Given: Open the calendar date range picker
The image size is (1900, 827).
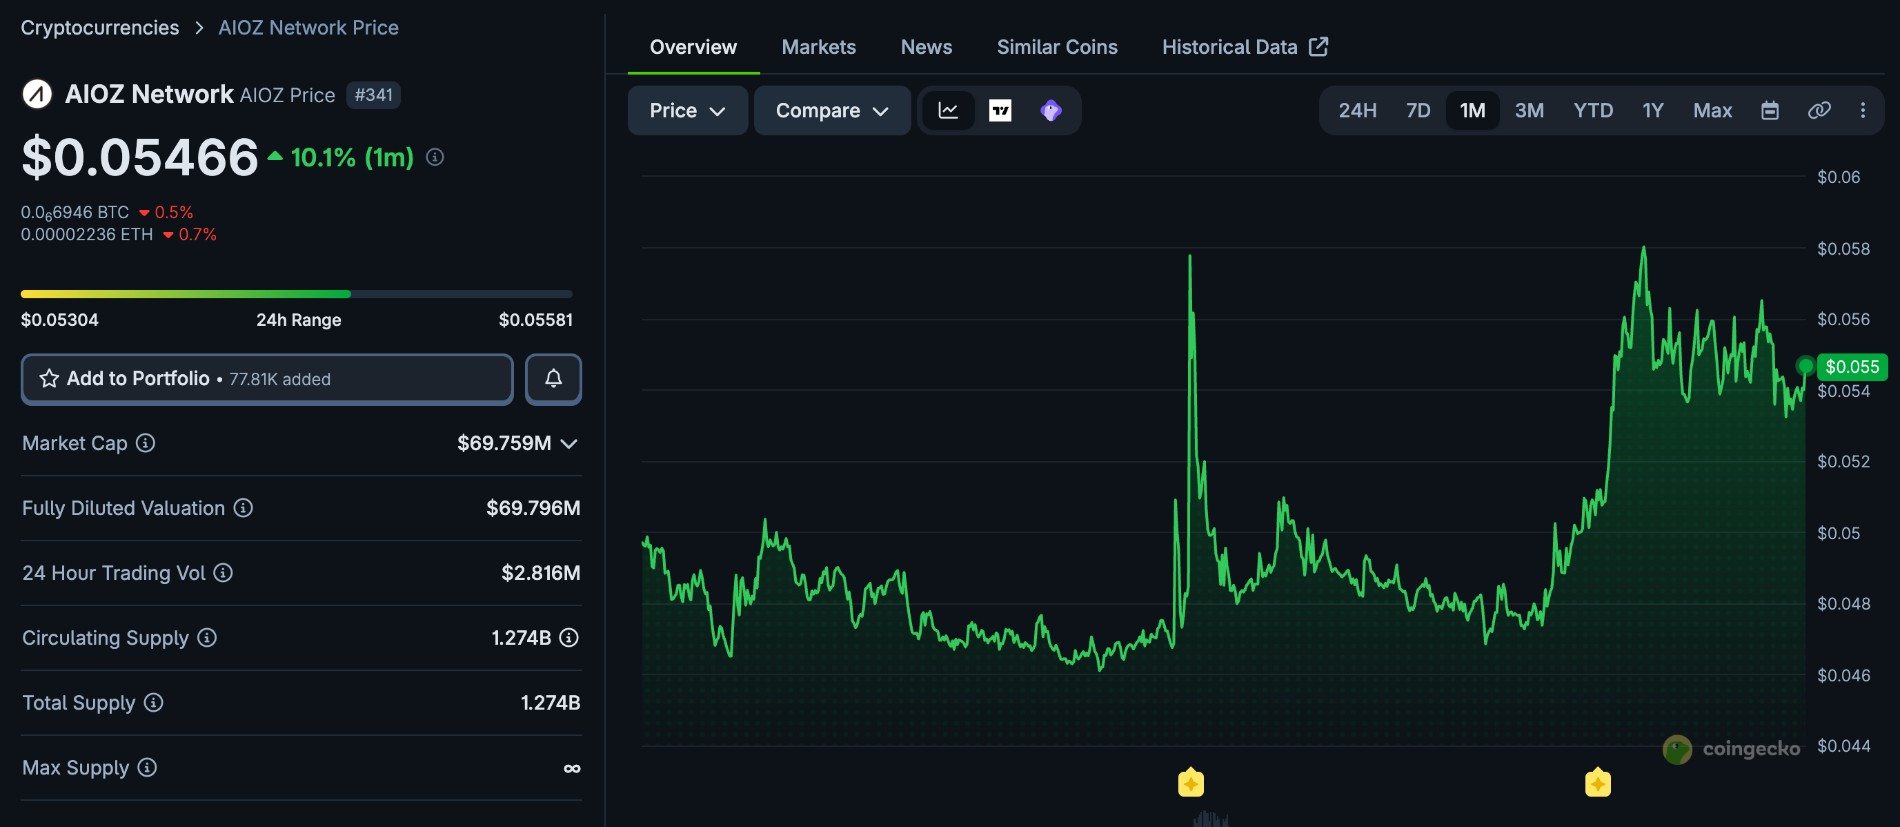Looking at the screenshot, I should 1770,111.
